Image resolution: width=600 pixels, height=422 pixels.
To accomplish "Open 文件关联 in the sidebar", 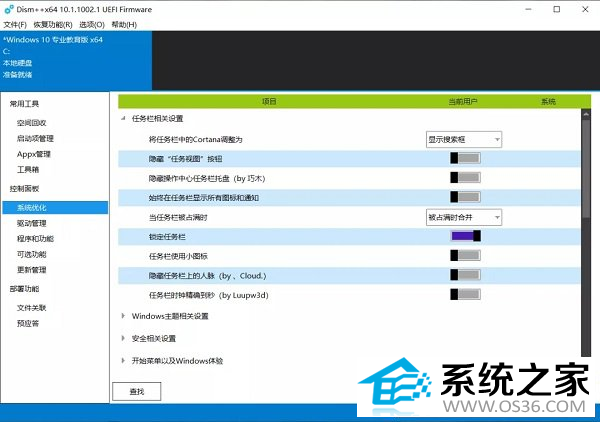I will tap(31, 308).
